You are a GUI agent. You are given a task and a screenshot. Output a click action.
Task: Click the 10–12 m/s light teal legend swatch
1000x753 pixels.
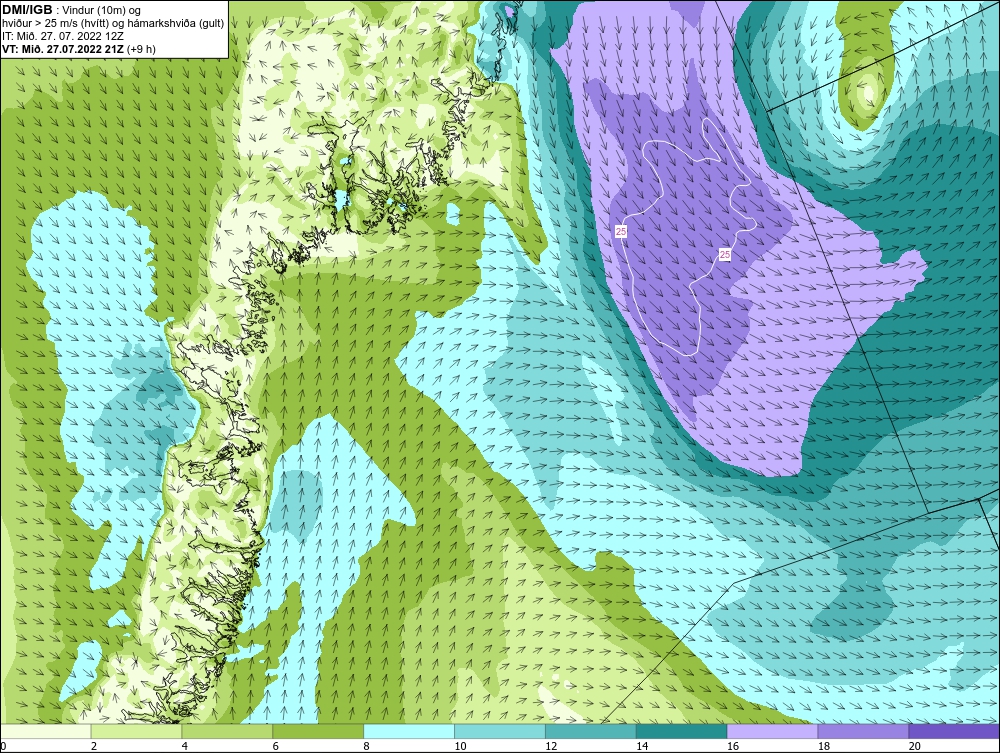(x=500, y=731)
